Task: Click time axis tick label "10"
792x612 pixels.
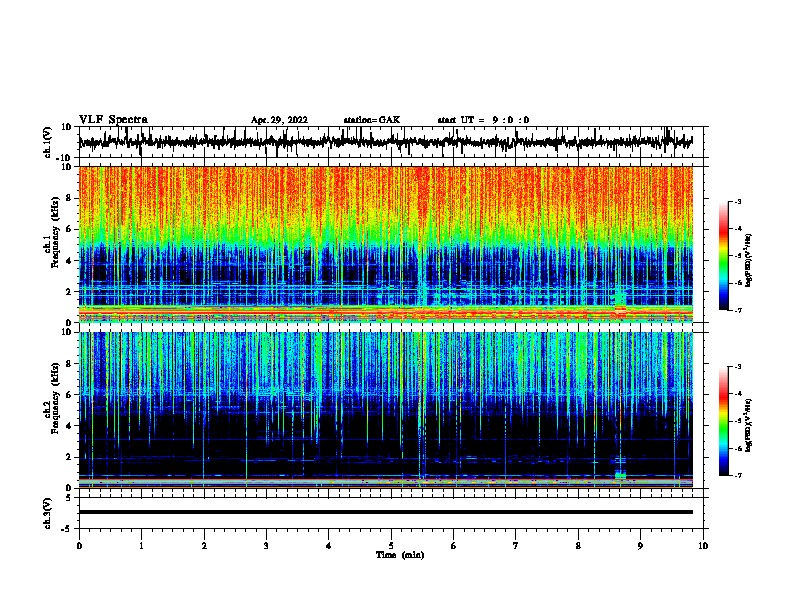Action: pos(703,546)
